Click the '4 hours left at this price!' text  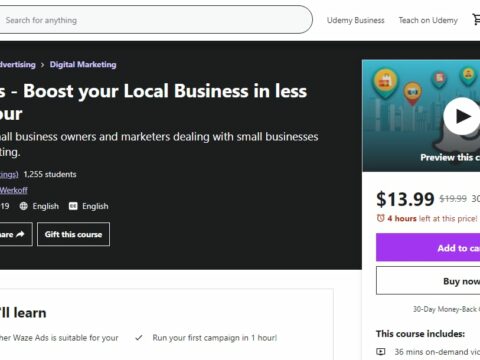tap(432, 218)
